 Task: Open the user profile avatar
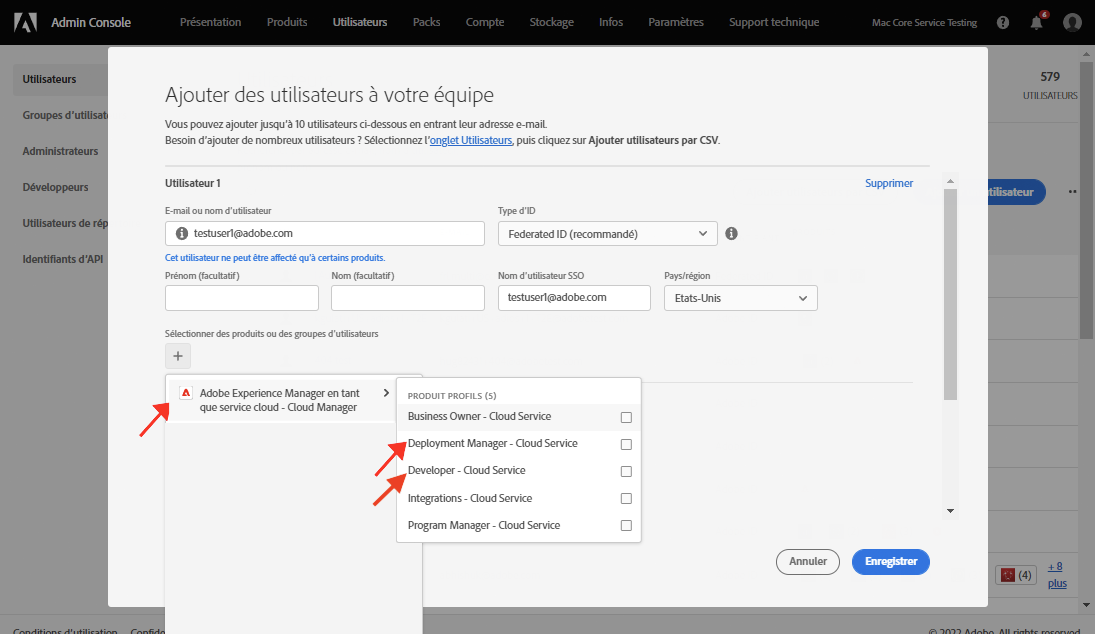1072,22
